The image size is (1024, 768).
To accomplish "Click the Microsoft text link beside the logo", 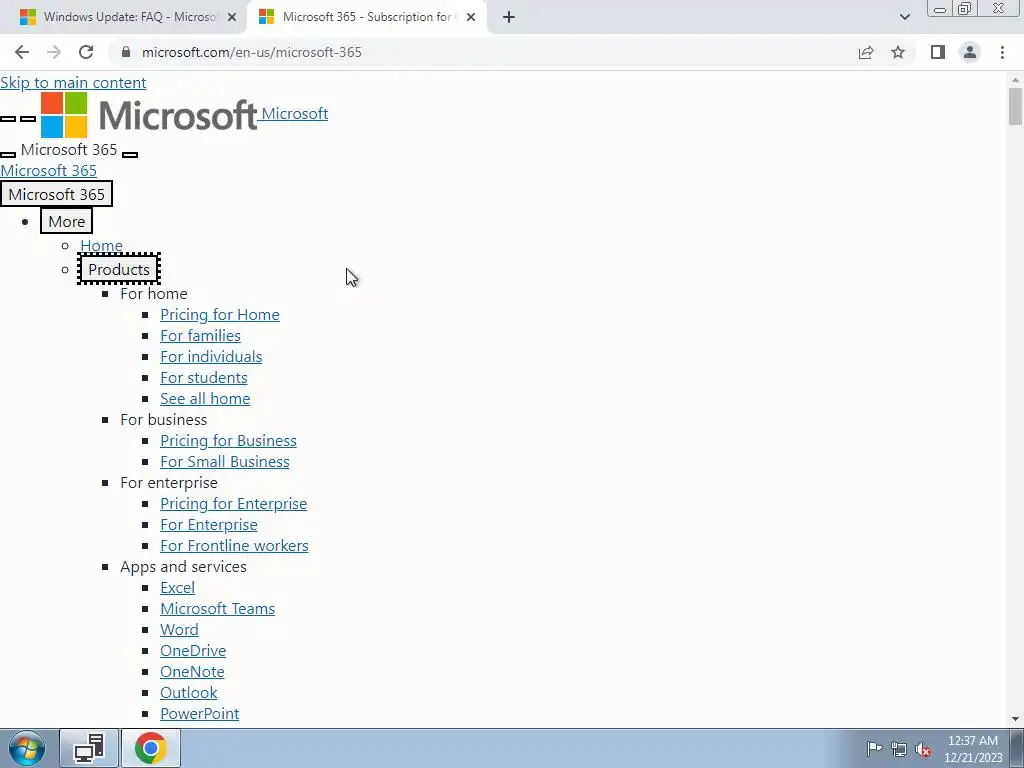I will point(295,114).
